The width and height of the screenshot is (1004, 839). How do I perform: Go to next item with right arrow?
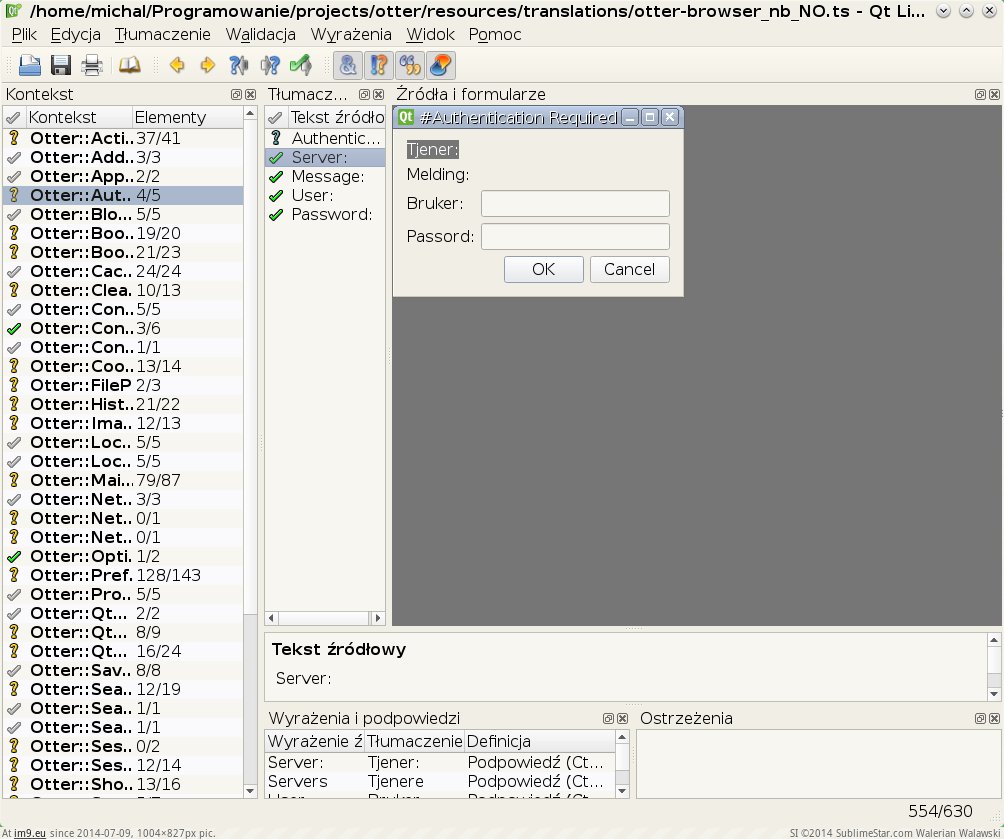[208, 66]
